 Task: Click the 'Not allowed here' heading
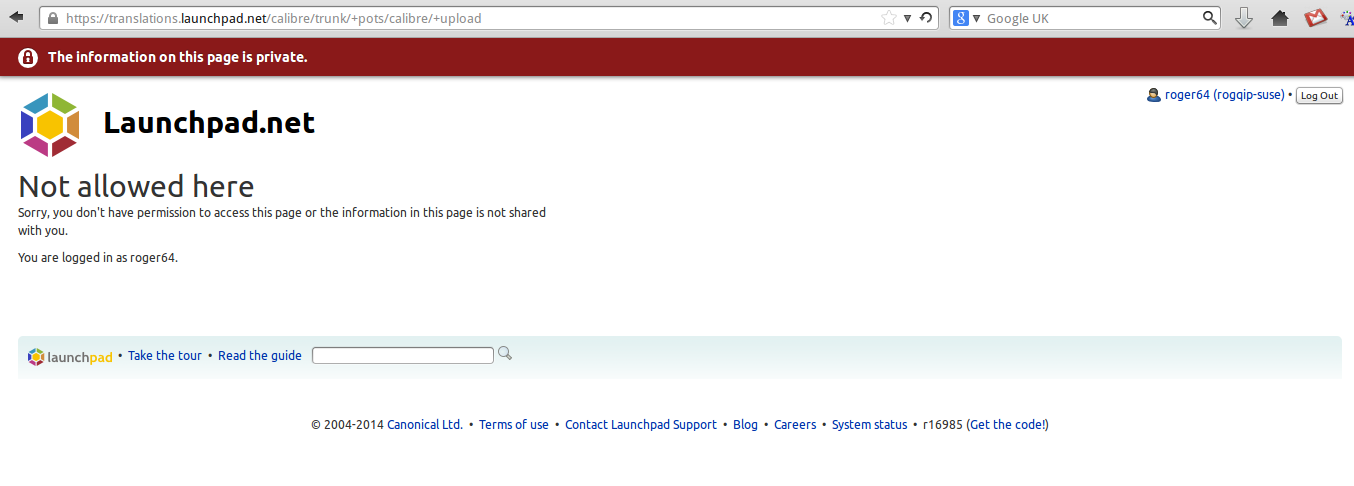[136, 186]
